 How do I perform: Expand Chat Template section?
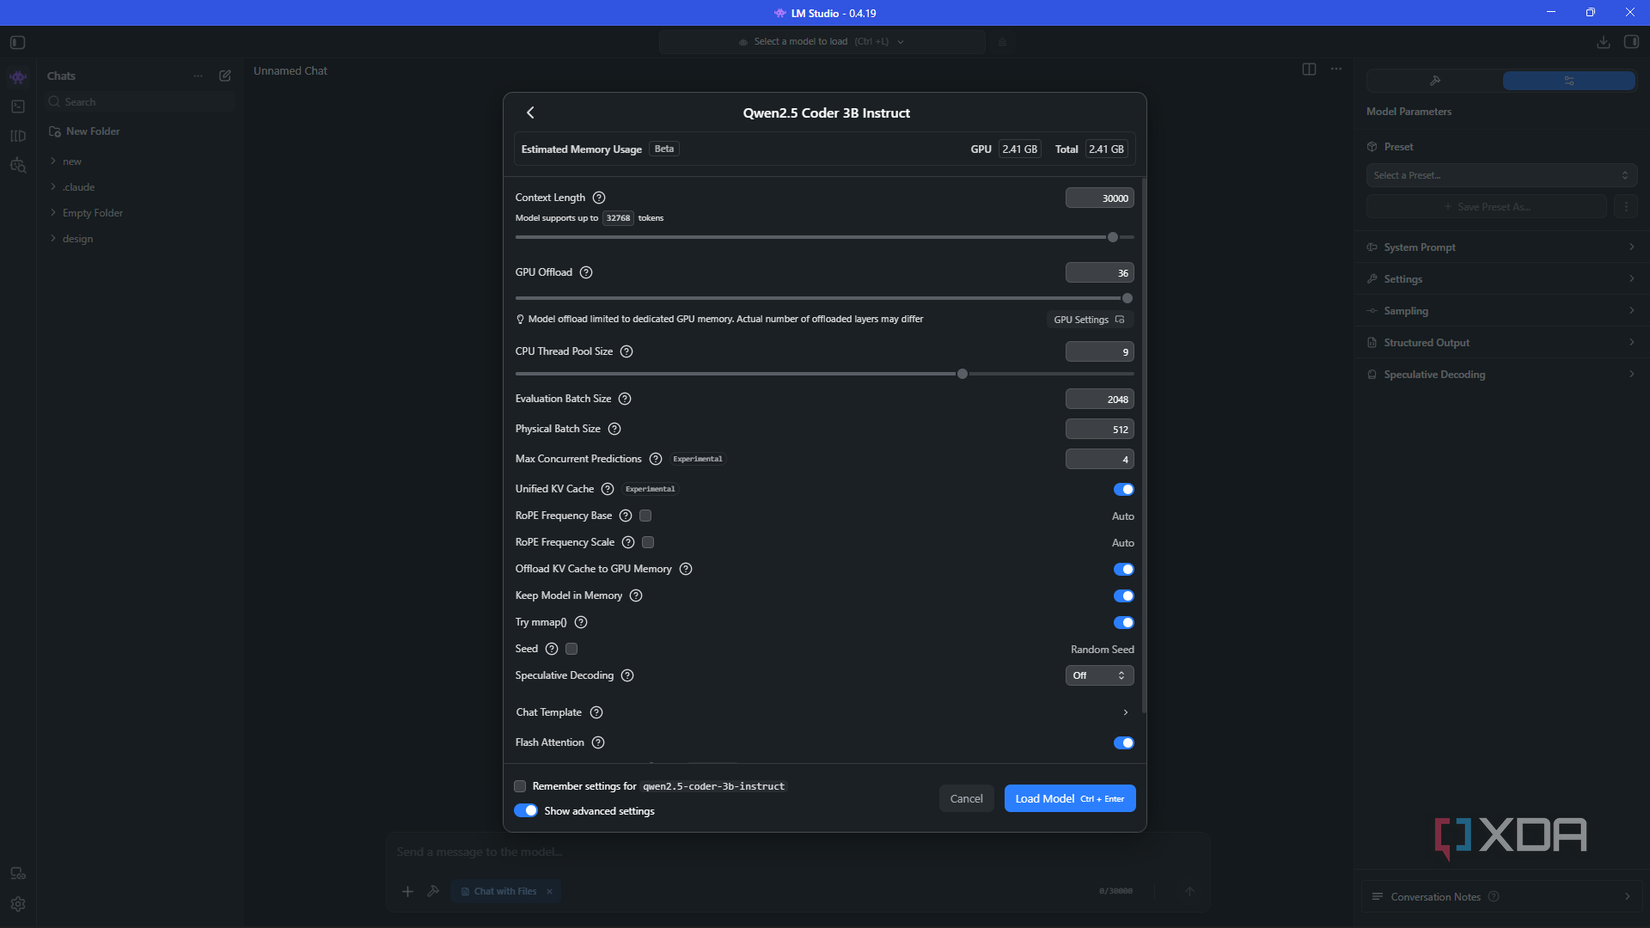tap(825, 713)
